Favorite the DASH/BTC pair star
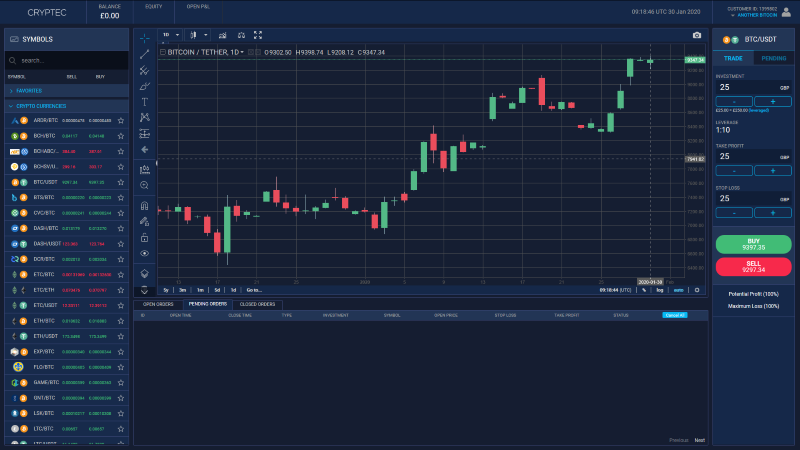This screenshot has height=450, width=800. click(121, 229)
